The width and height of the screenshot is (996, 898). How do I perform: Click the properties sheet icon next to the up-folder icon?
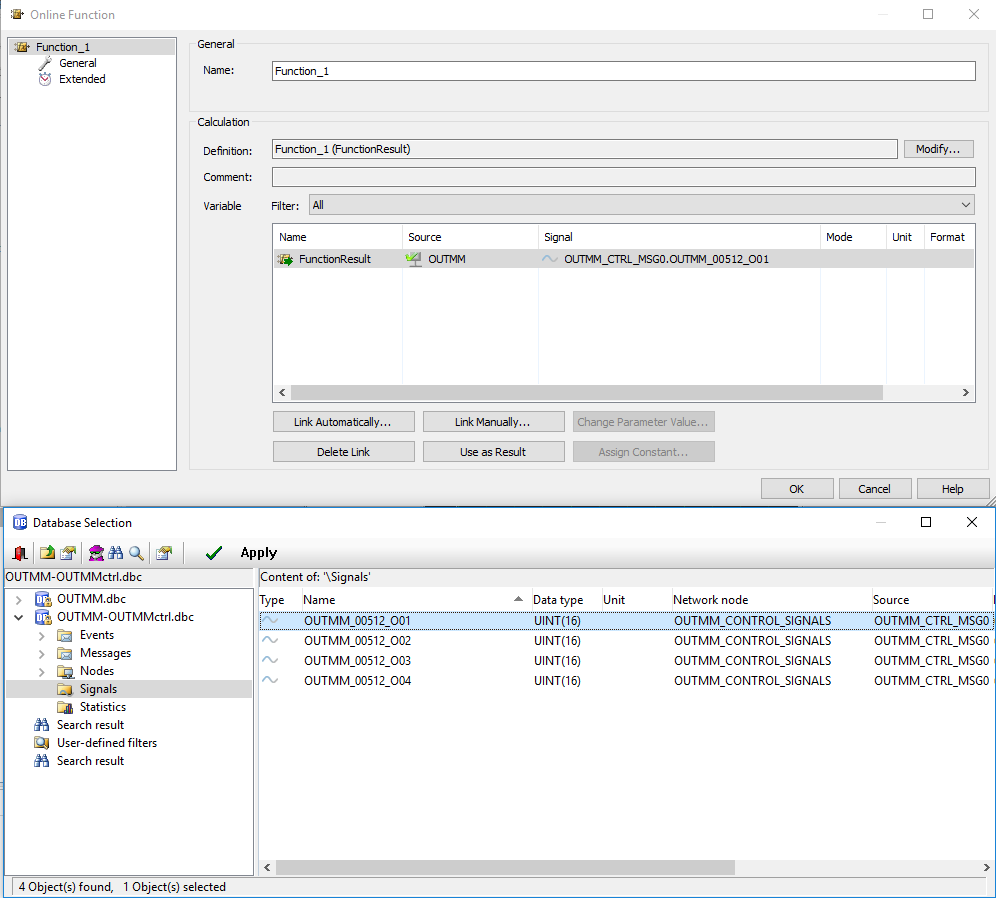(x=68, y=553)
